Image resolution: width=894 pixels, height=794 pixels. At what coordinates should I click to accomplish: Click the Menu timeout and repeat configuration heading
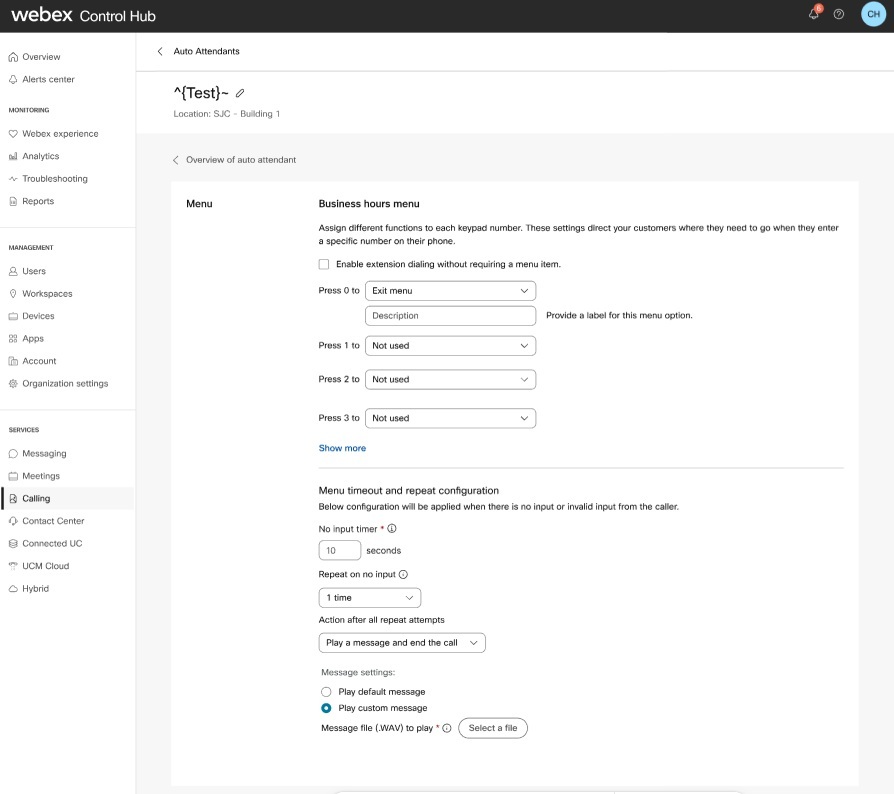pyautogui.click(x=409, y=490)
